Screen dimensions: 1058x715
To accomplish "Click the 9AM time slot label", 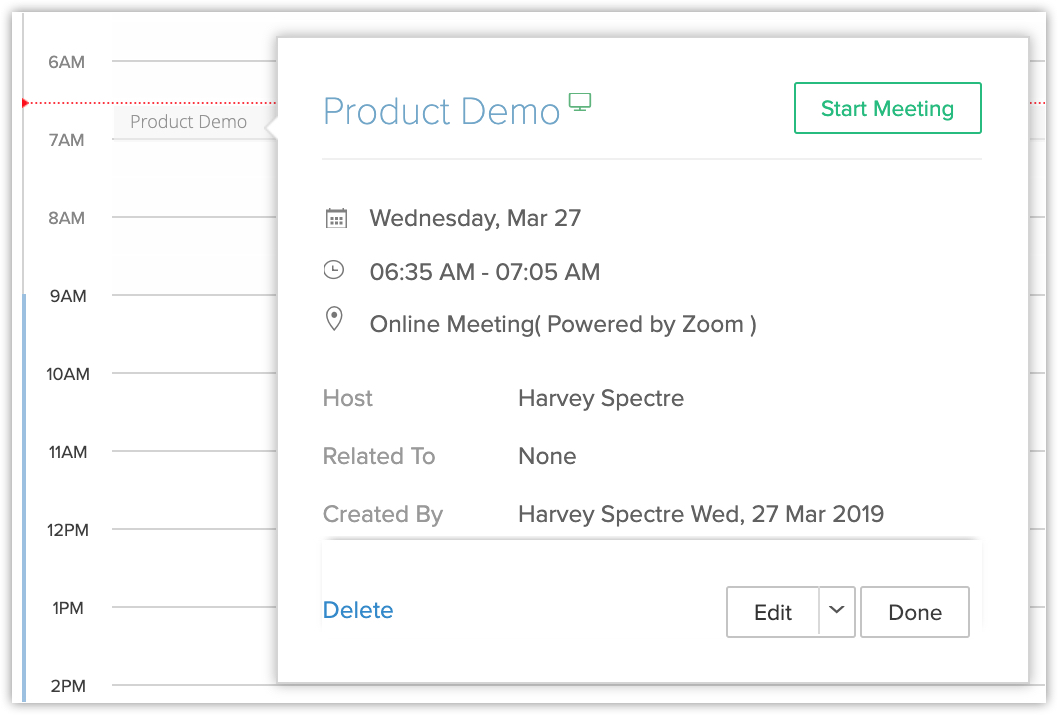I will pyautogui.click(x=67, y=296).
